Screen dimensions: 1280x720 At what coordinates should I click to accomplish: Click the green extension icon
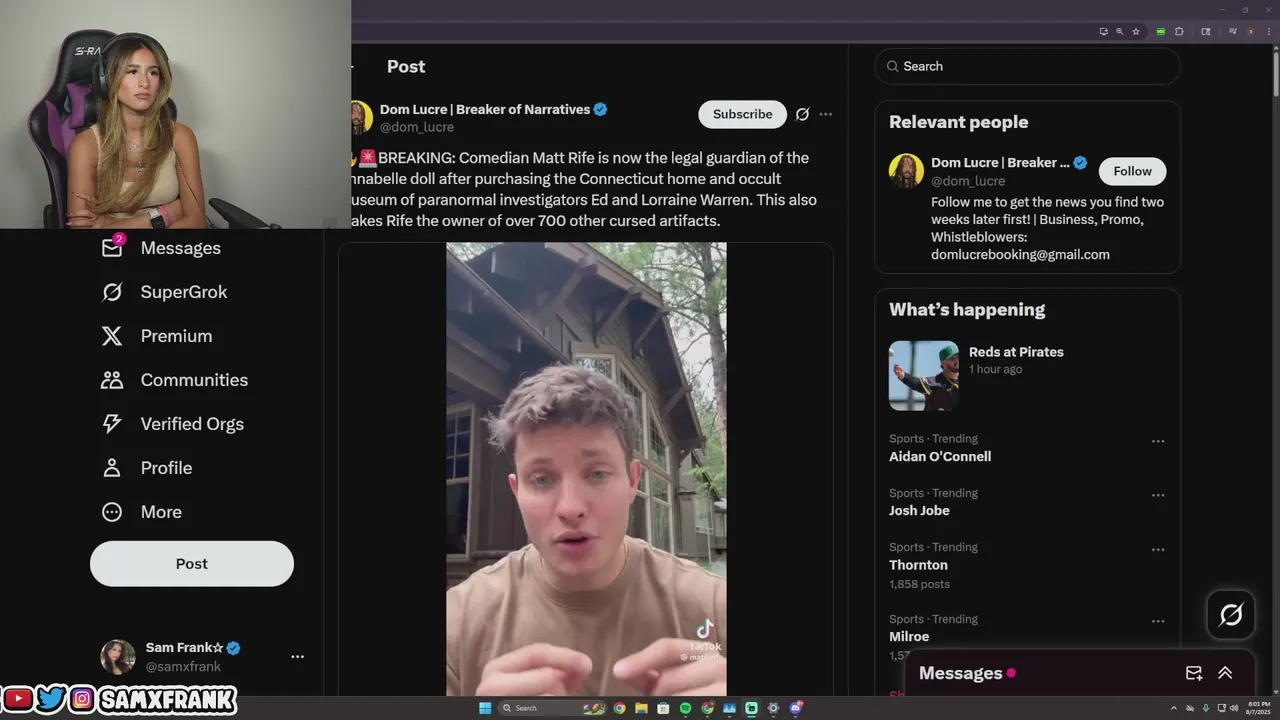point(1161,31)
